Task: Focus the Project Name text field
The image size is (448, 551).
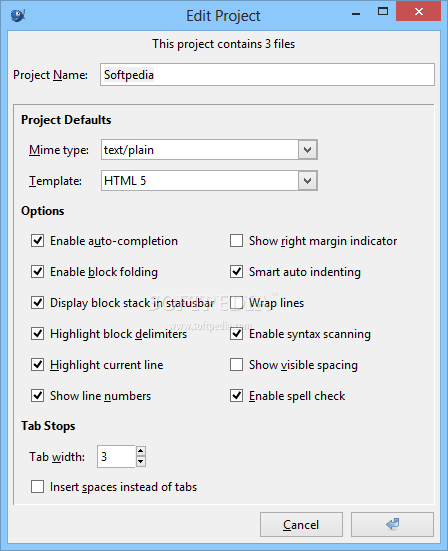Action: coord(267,74)
